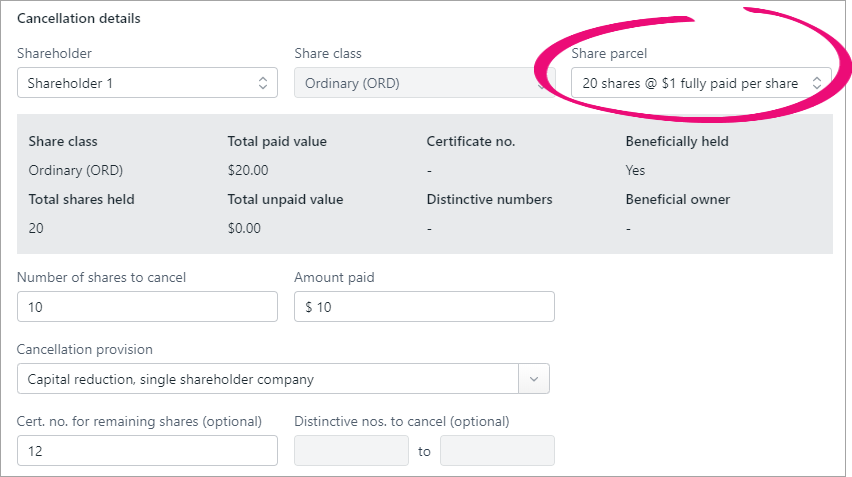Click the Beneficial owner heading
Viewport: 852px width, 477px height.
tap(677, 199)
